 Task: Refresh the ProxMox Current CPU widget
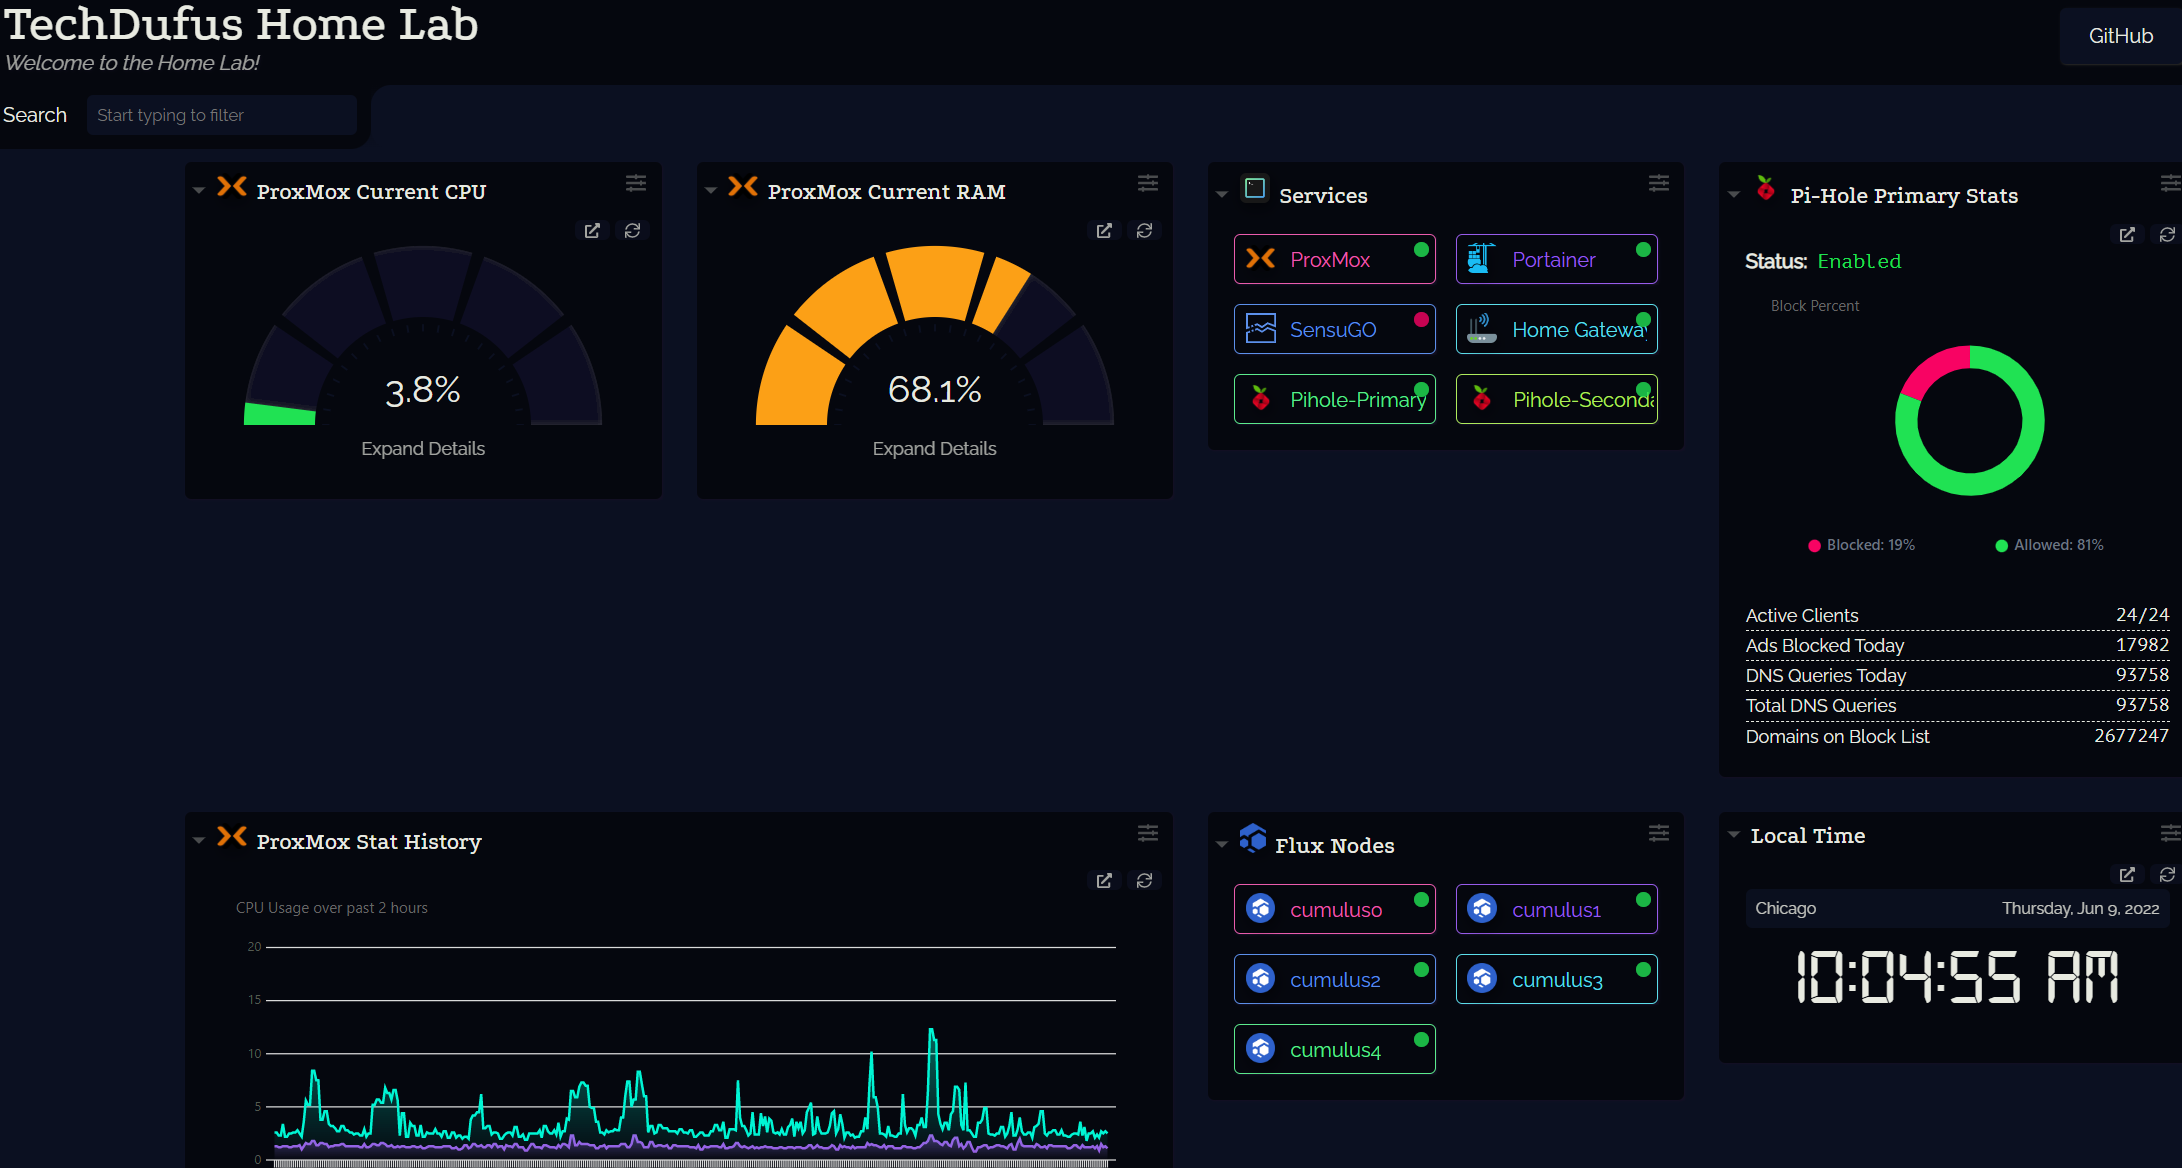pos(633,231)
